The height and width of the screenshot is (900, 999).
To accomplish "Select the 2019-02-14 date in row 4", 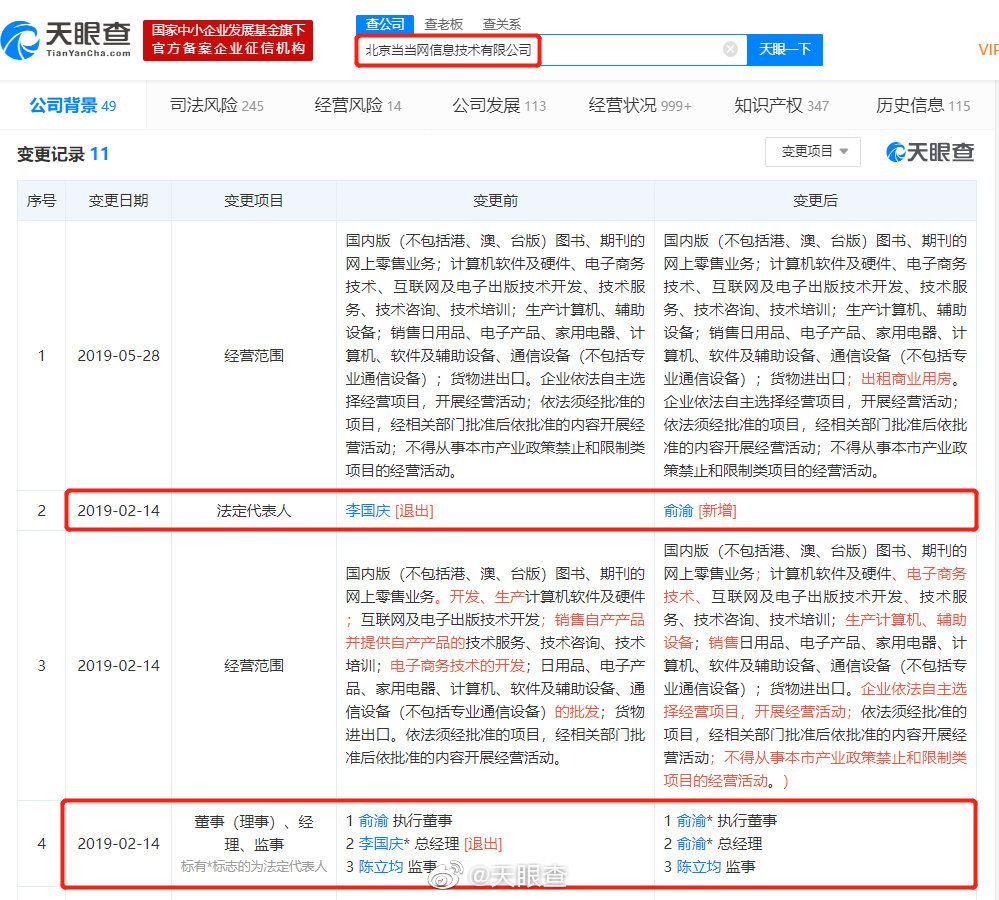I will pos(119,843).
